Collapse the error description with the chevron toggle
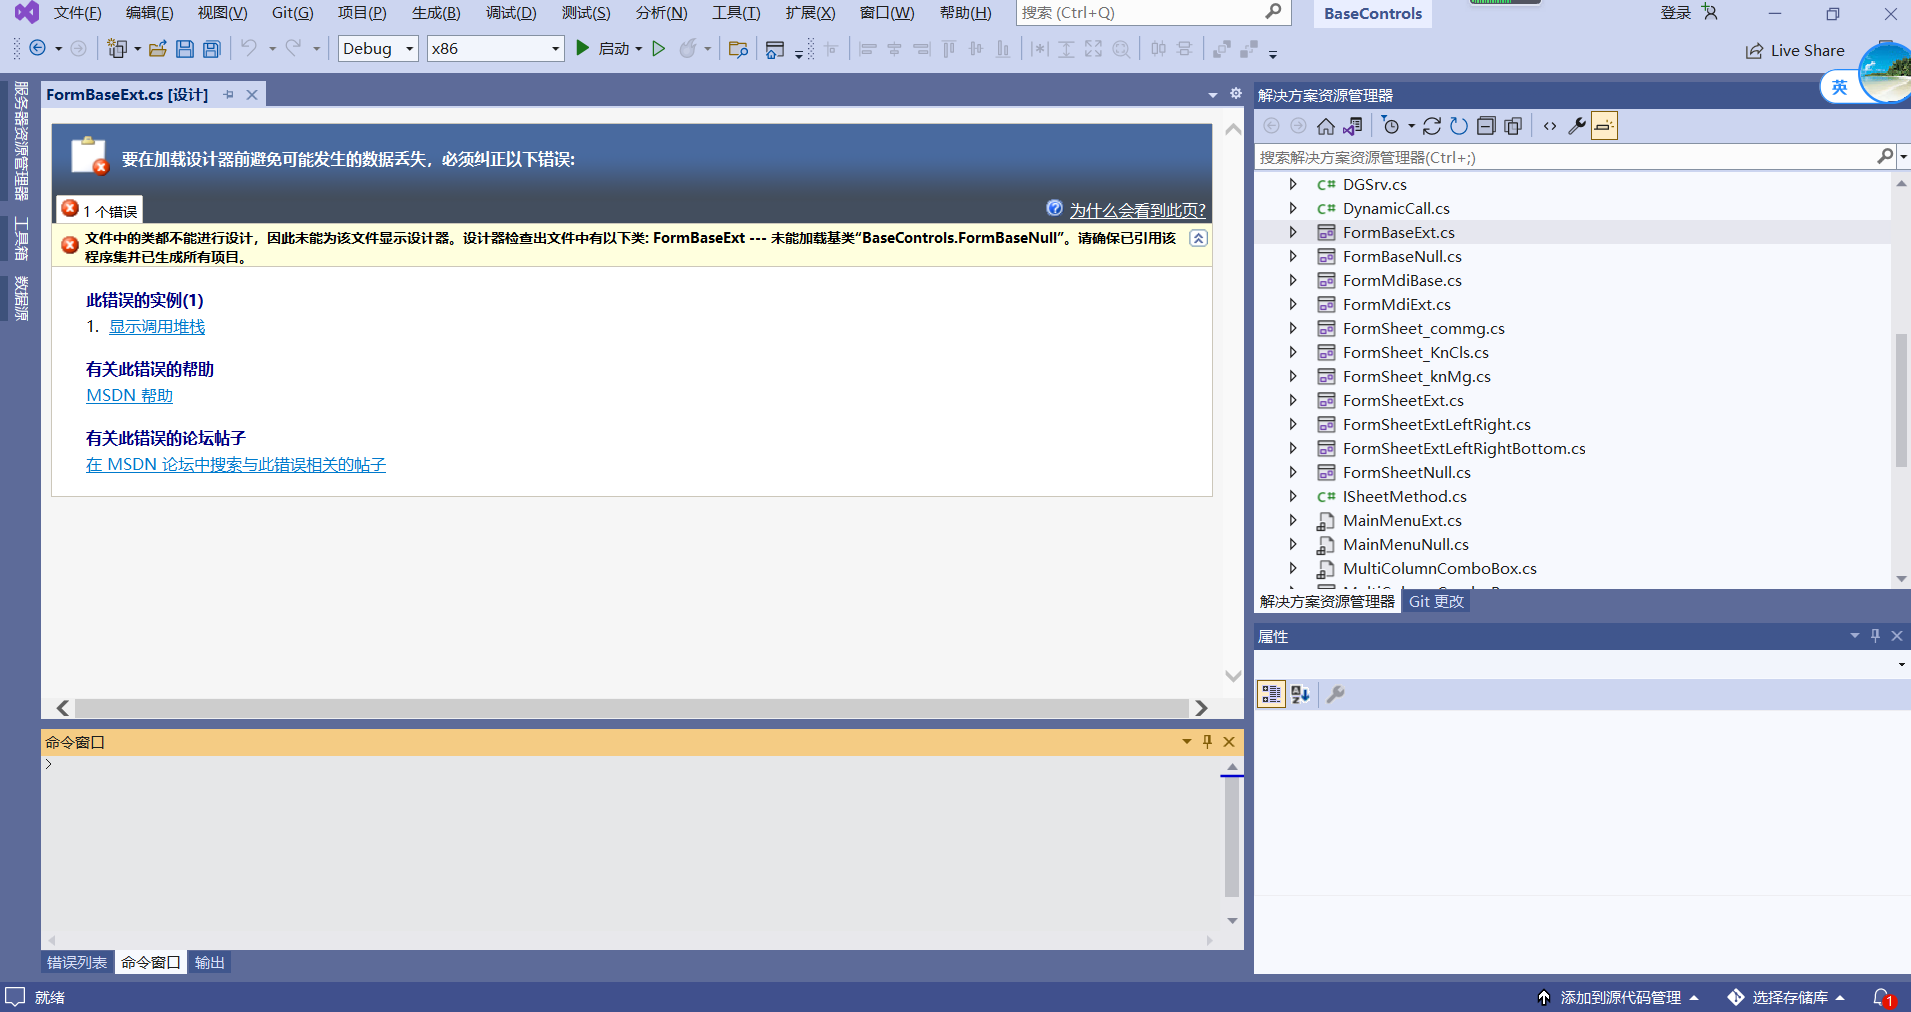 click(x=1198, y=238)
